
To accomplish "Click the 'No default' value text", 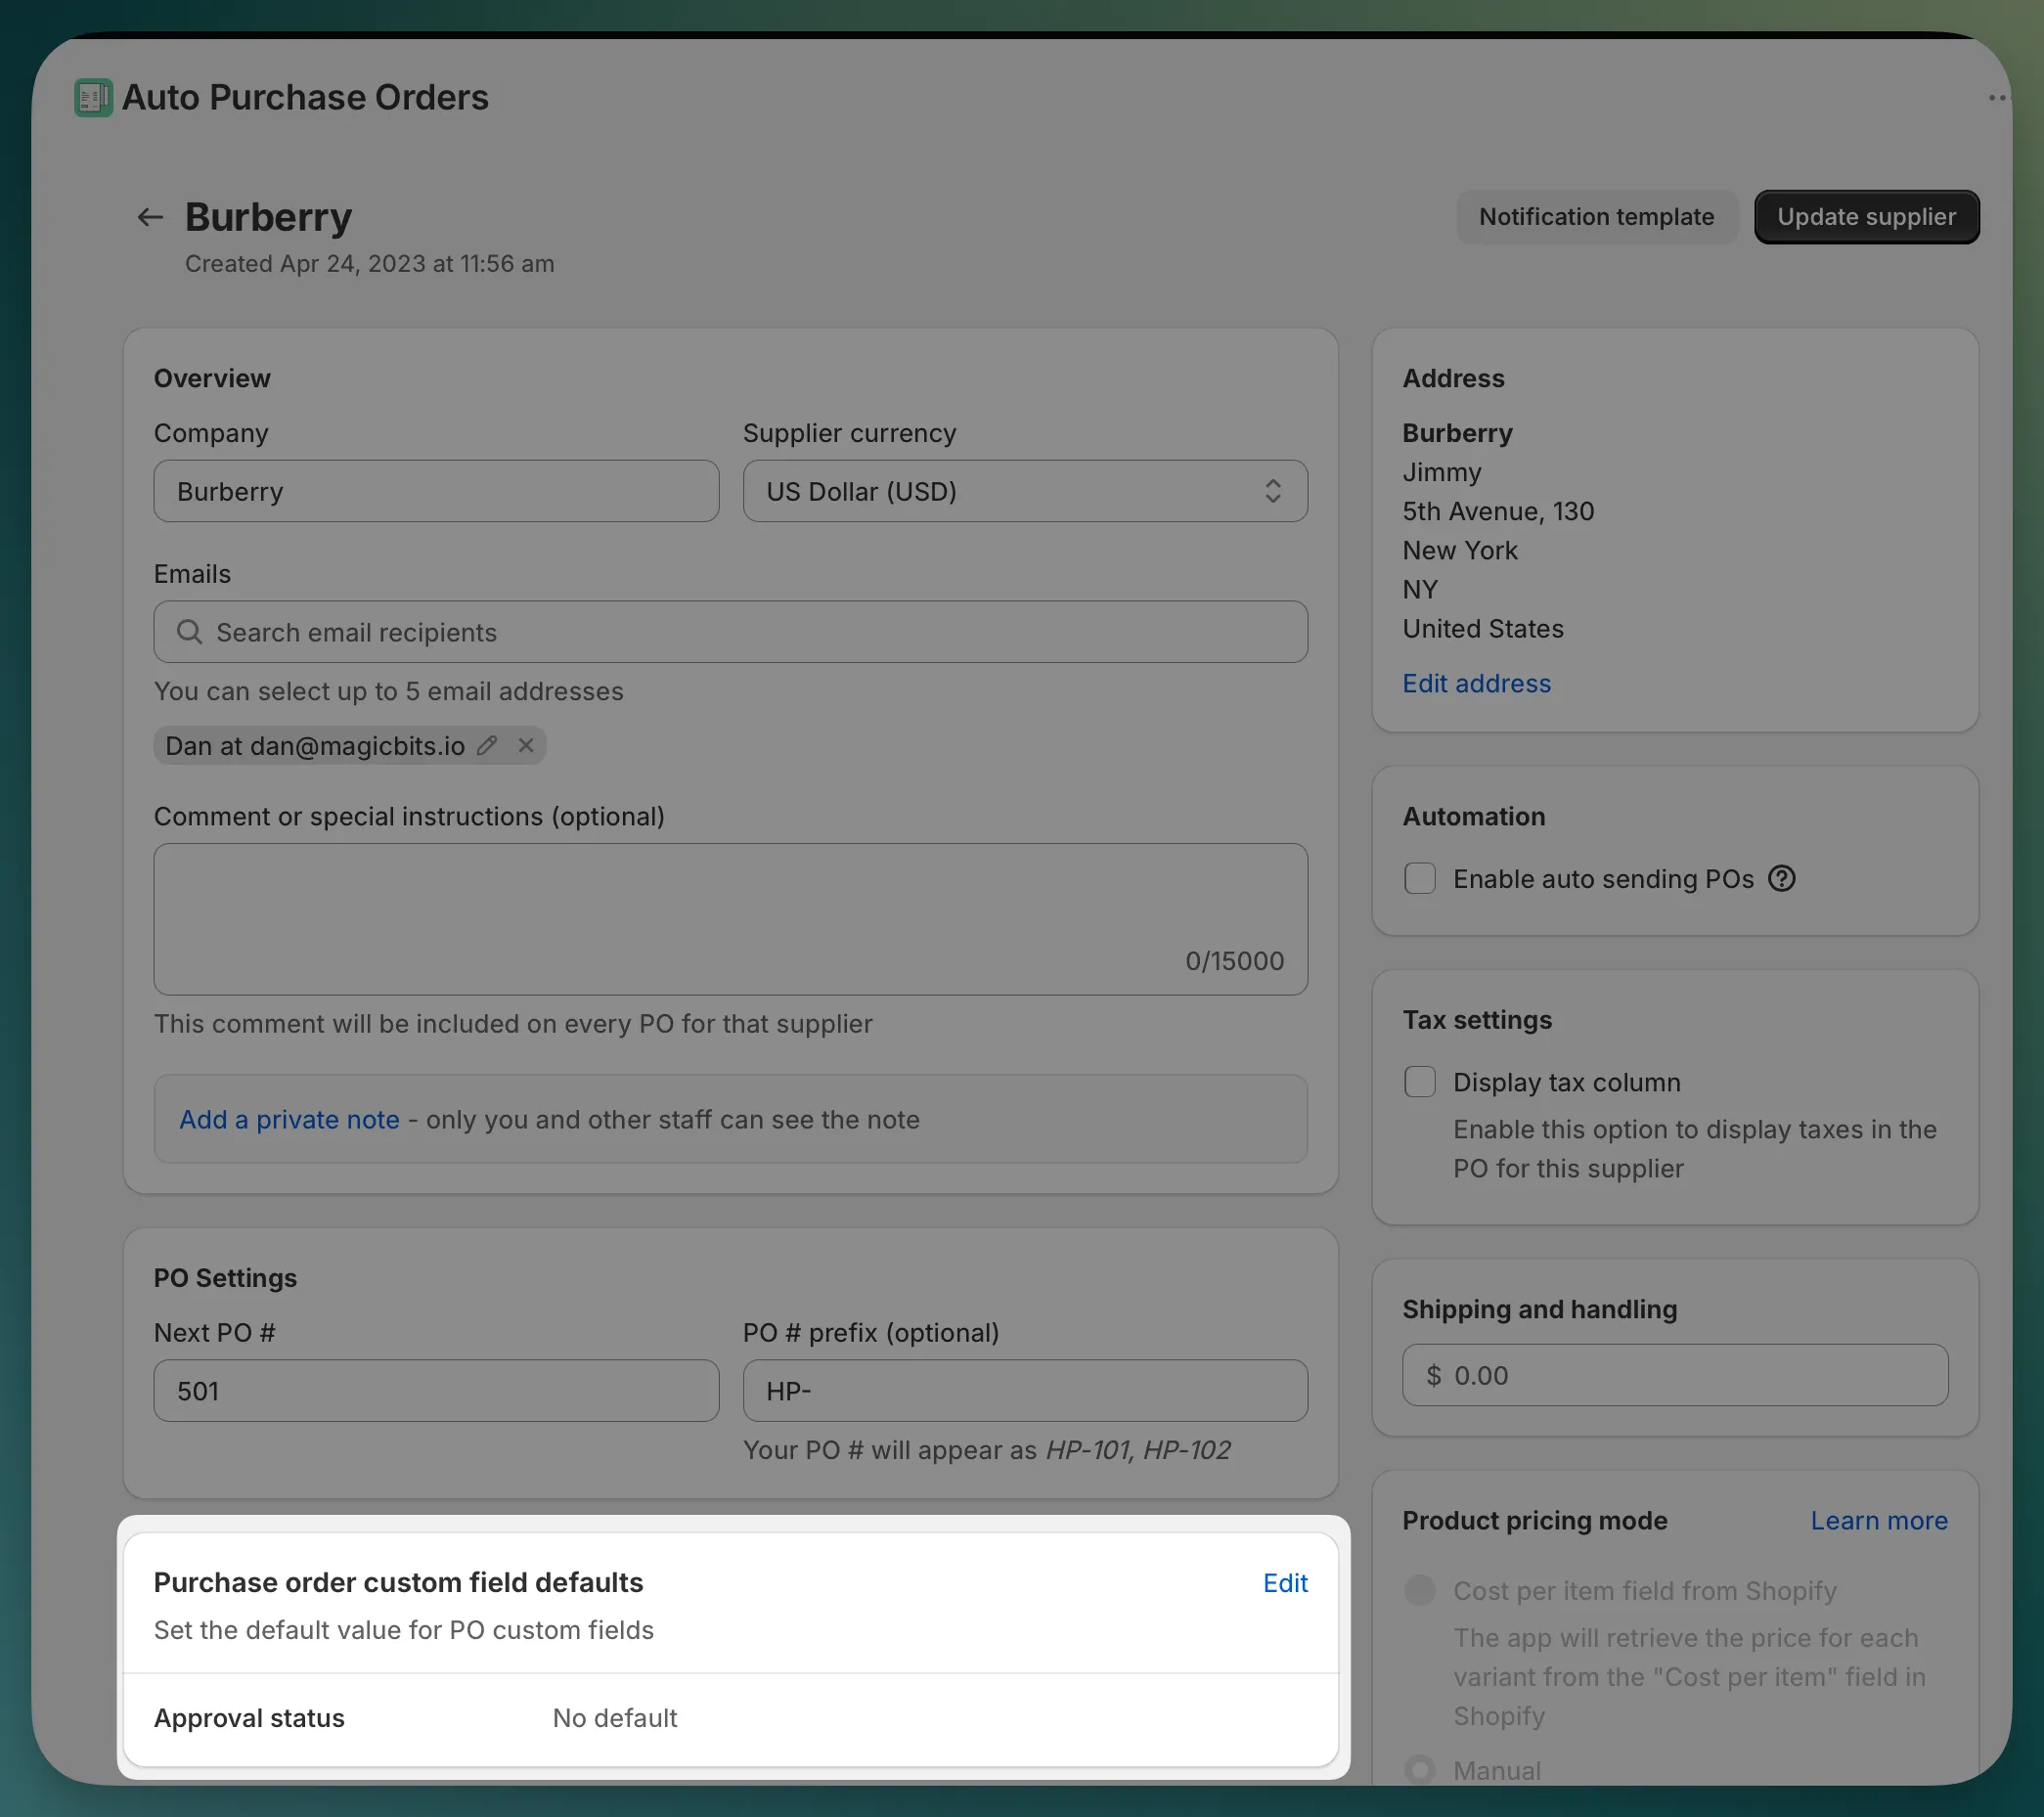I will [x=615, y=1719].
